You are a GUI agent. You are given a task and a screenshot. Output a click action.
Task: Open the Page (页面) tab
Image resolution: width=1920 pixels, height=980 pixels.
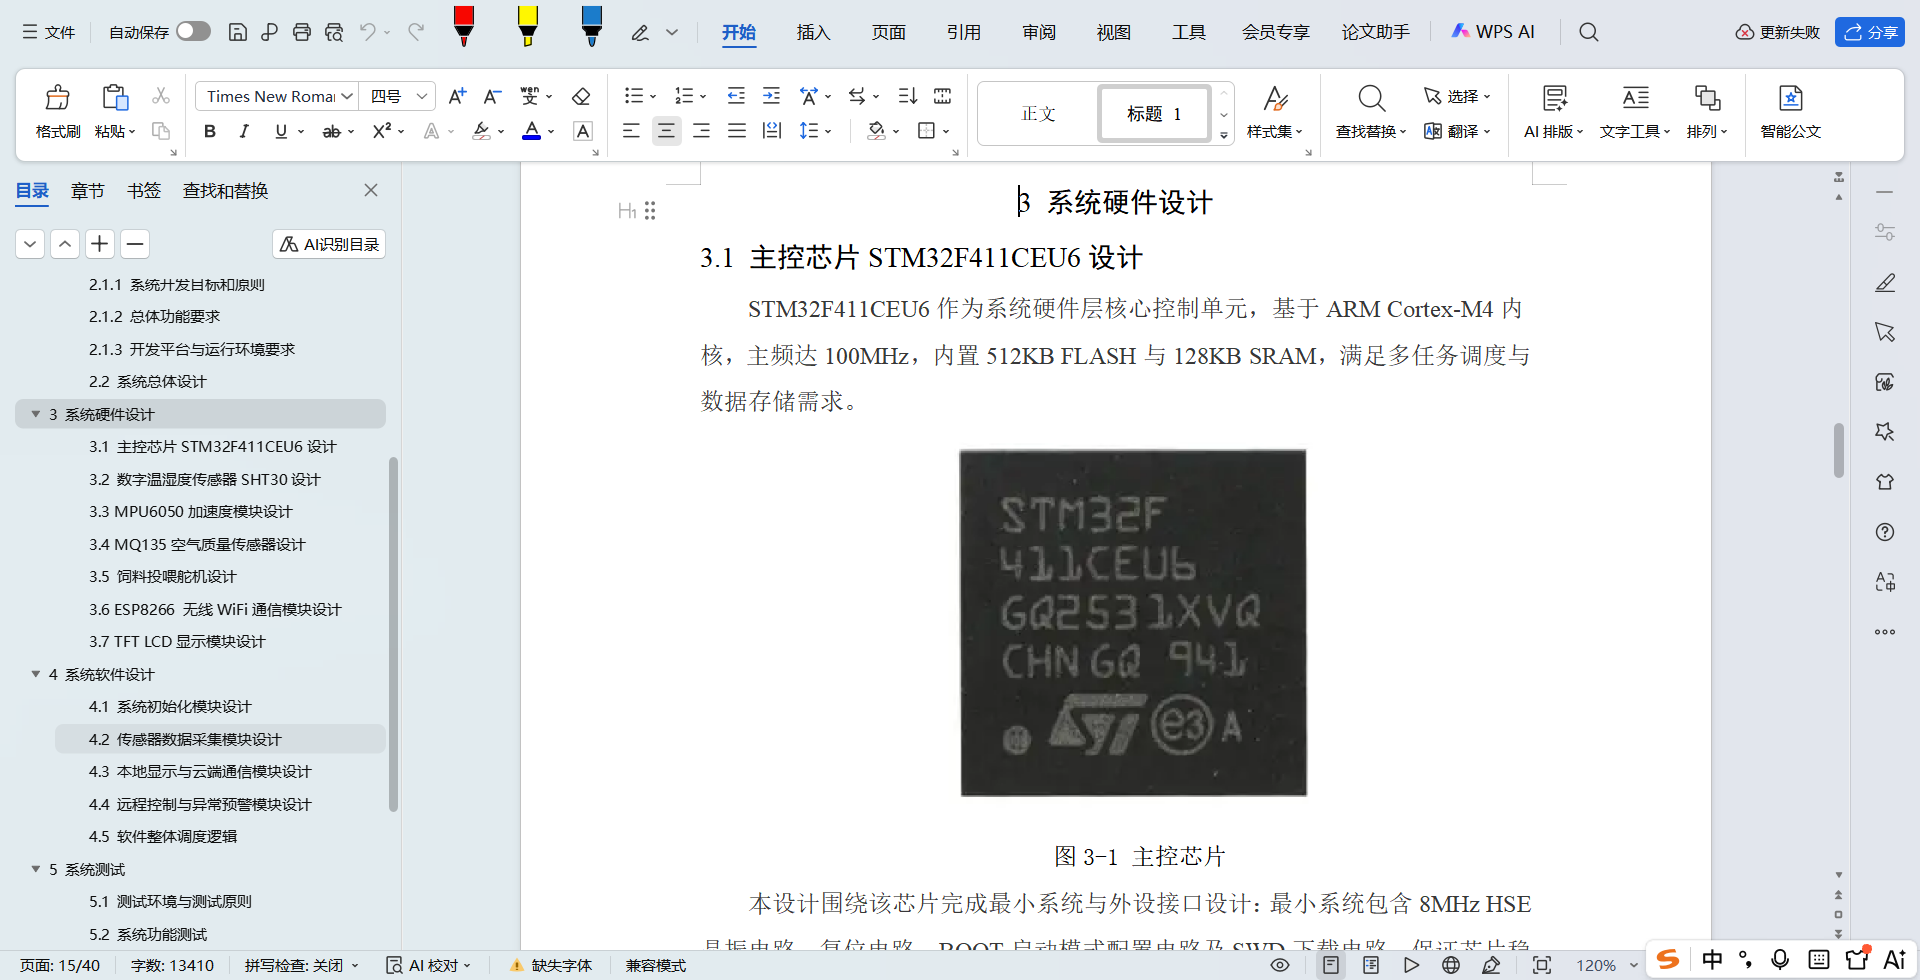tap(888, 32)
